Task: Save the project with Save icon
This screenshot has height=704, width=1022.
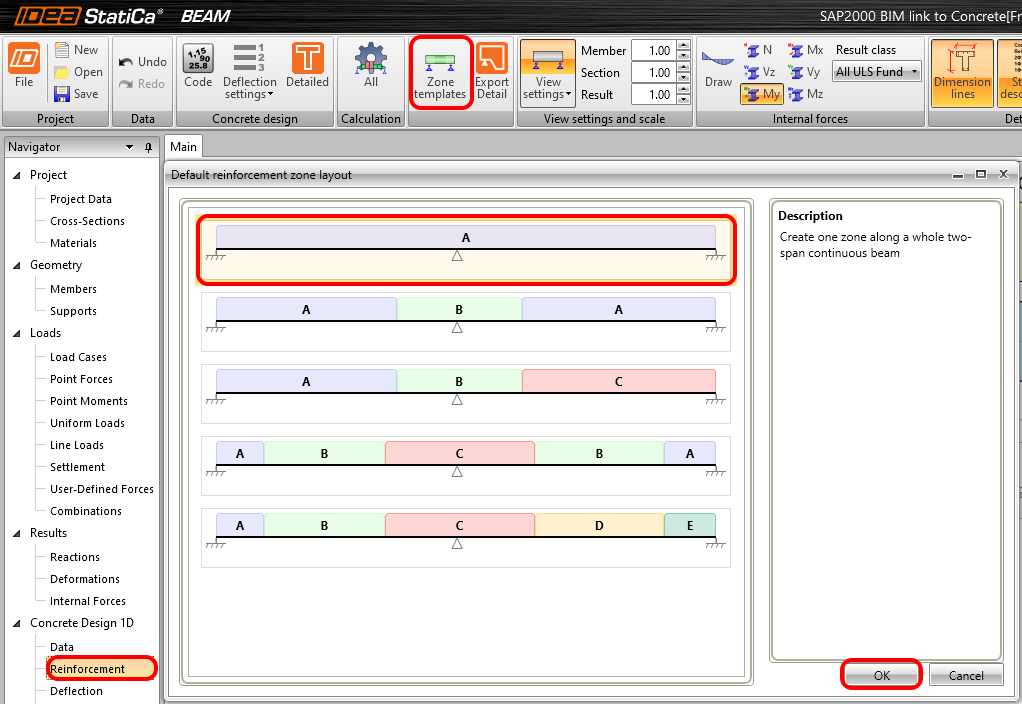Action: pos(77,94)
